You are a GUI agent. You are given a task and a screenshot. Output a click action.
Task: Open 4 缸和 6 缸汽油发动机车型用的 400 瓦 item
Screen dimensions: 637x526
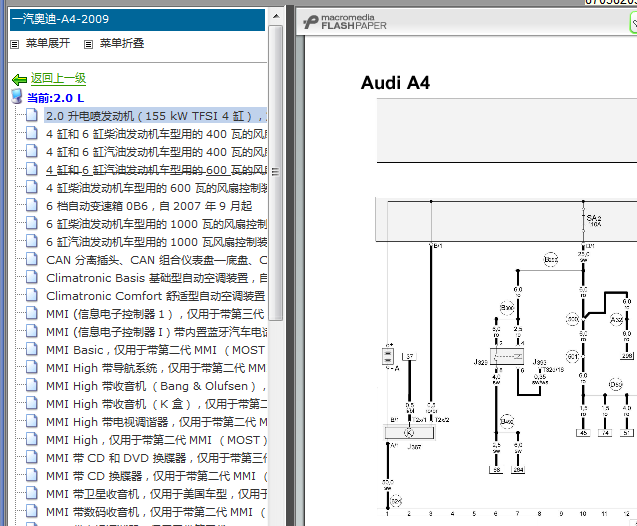[x=156, y=152]
